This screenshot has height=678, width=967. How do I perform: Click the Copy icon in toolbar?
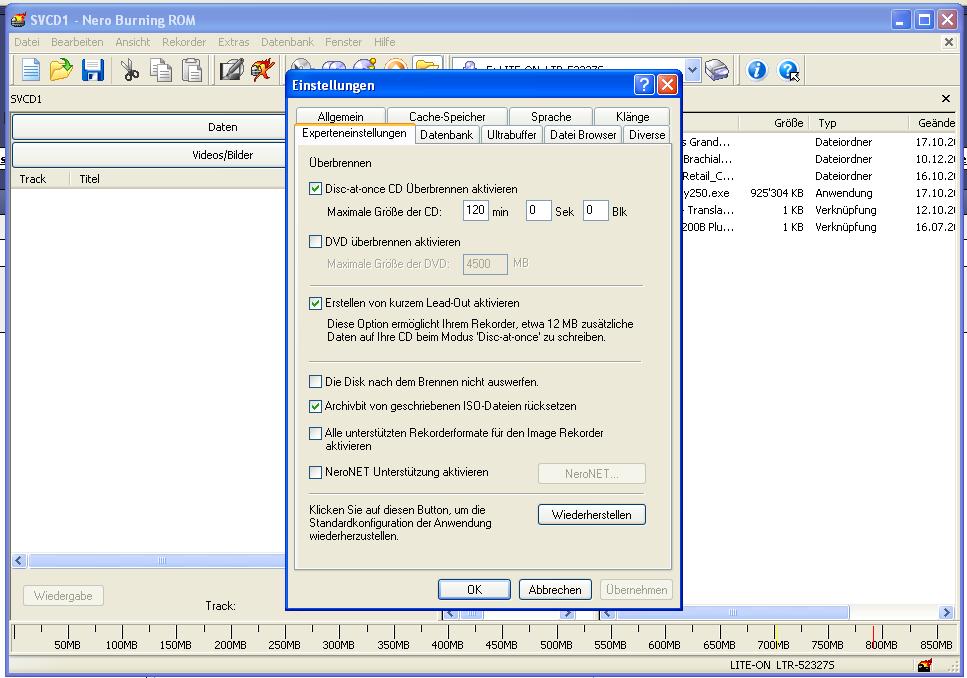click(161, 70)
